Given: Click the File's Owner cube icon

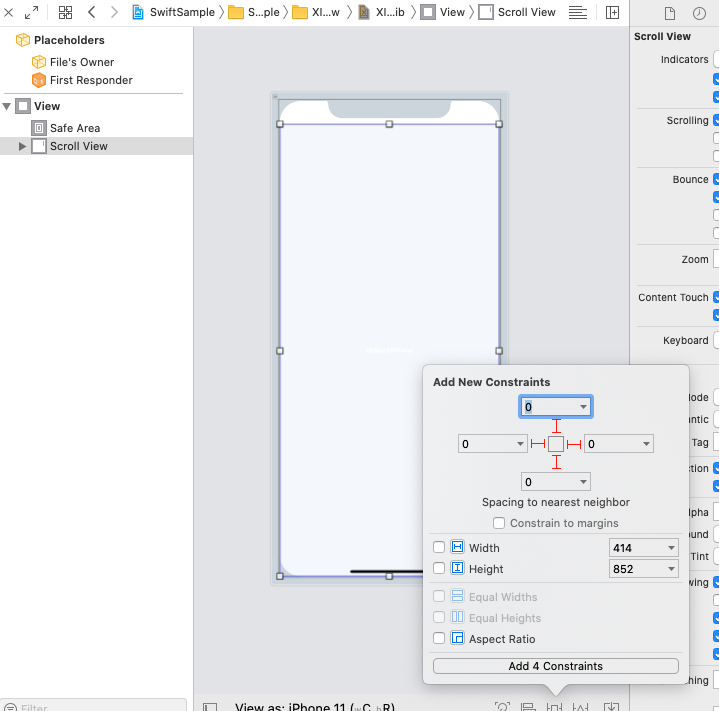Looking at the screenshot, I should tap(39, 62).
